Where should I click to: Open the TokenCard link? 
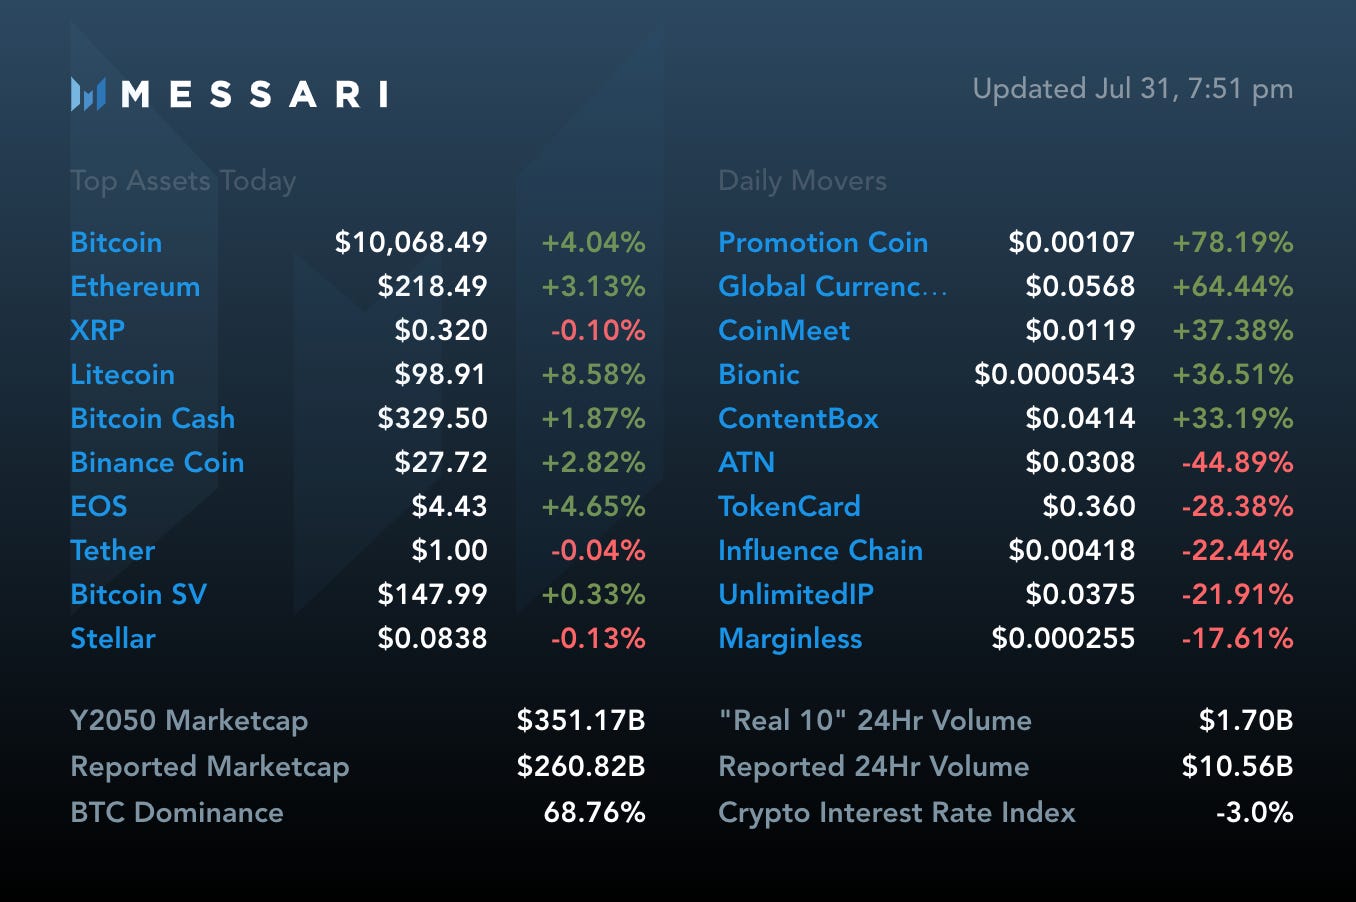click(x=789, y=507)
